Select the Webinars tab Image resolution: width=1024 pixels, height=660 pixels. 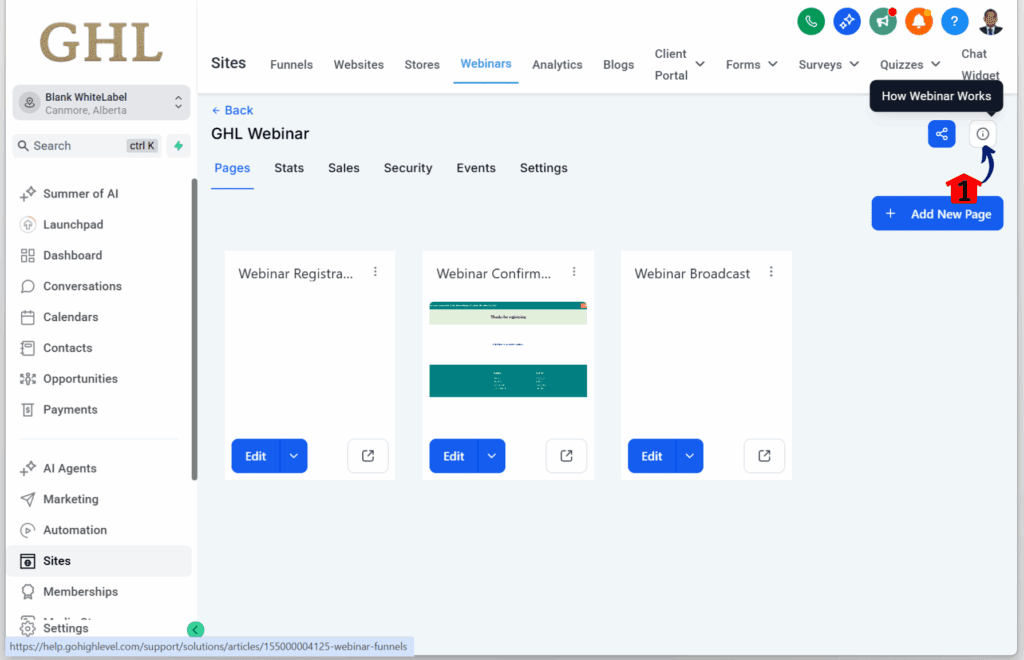[486, 64]
